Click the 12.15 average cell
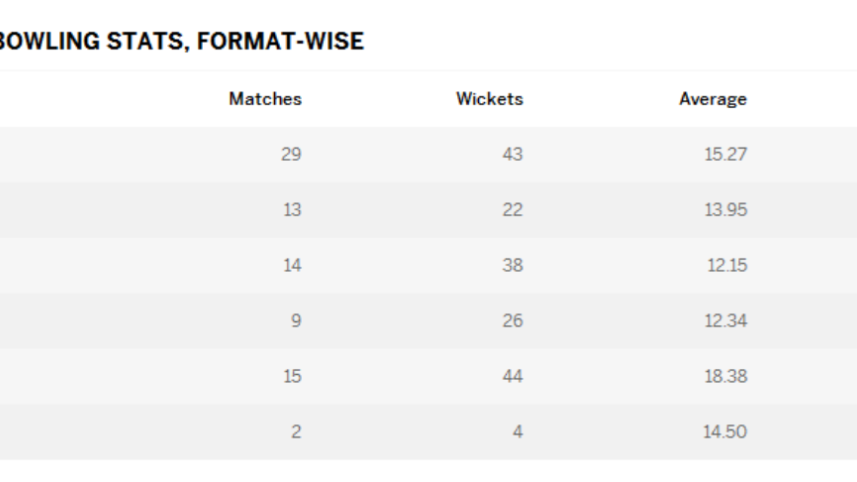 tap(727, 266)
